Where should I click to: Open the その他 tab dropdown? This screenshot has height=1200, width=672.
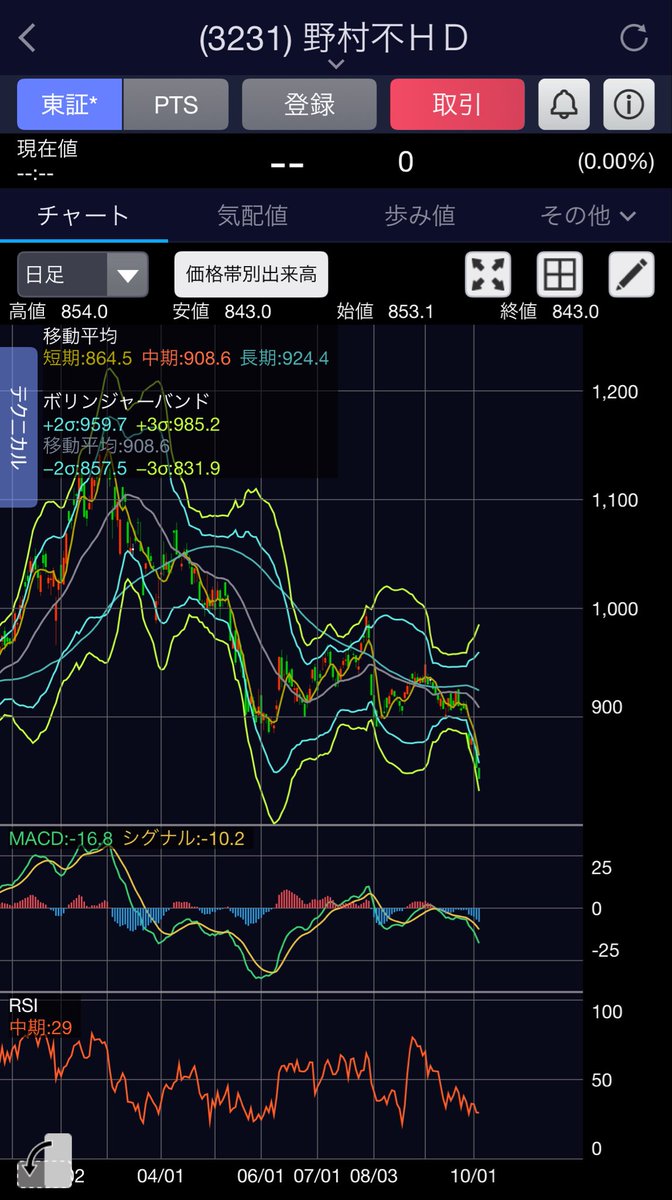tap(588, 215)
